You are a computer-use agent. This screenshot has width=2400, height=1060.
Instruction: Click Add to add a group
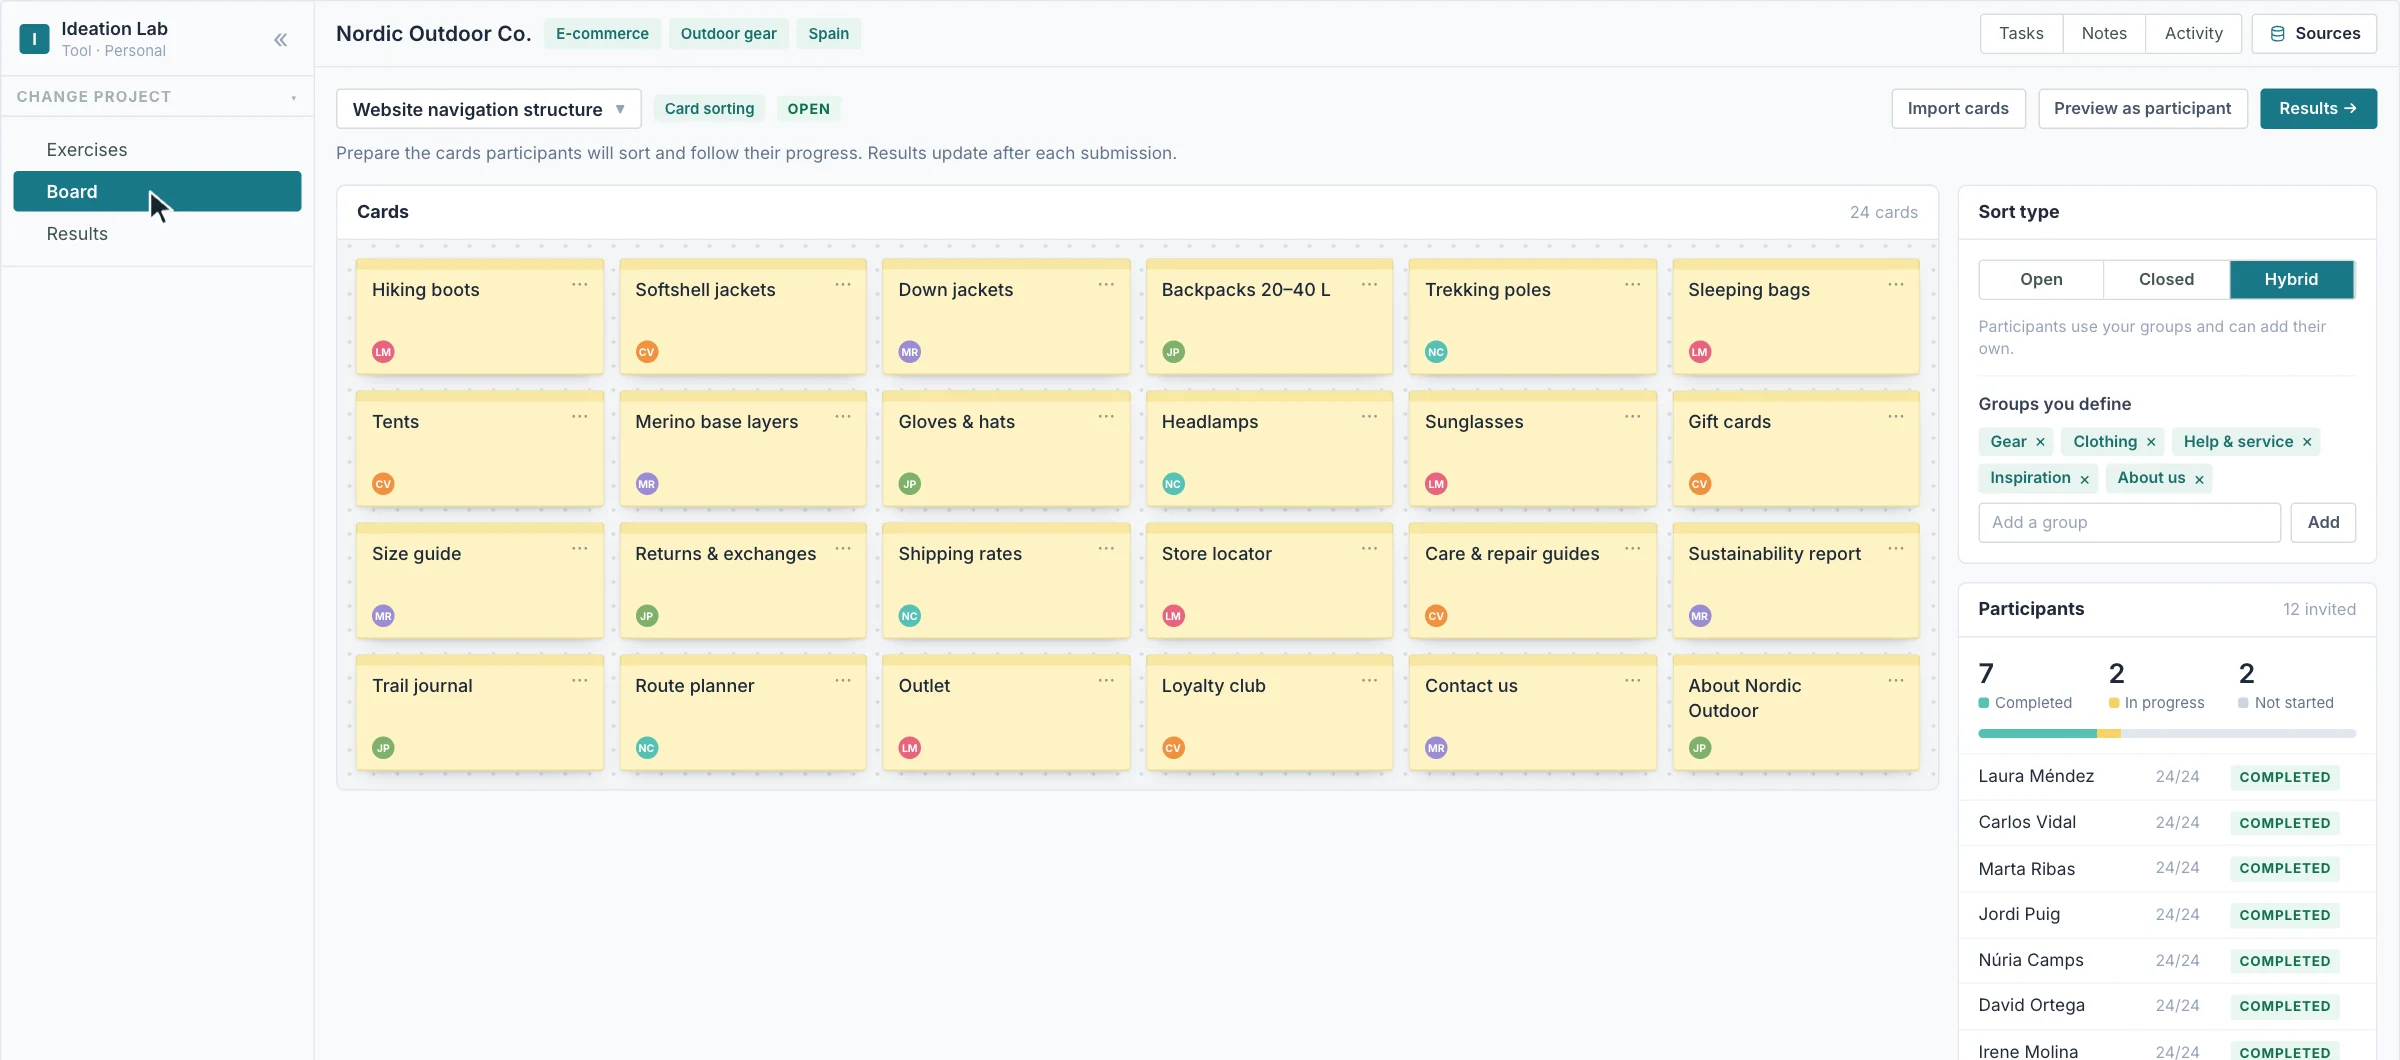tap(2323, 522)
